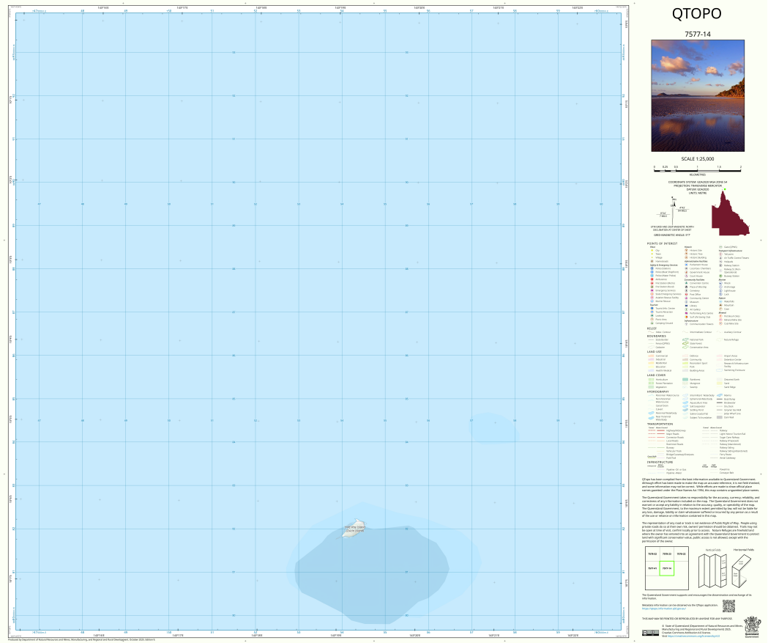This screenshot has height=643, width=768.
Task: Click the sheet number 7577-14 under title
Action: [x=697, y=34]
